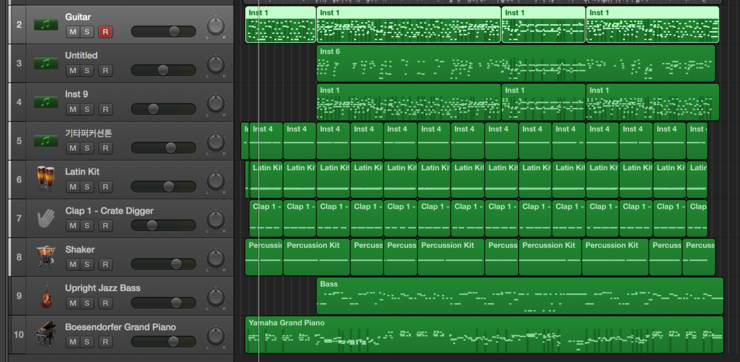Image resolution: width=740 pixels, height=362 pixels.
Task: Click the Latin Kit volume slider
Action: point(163,186)
